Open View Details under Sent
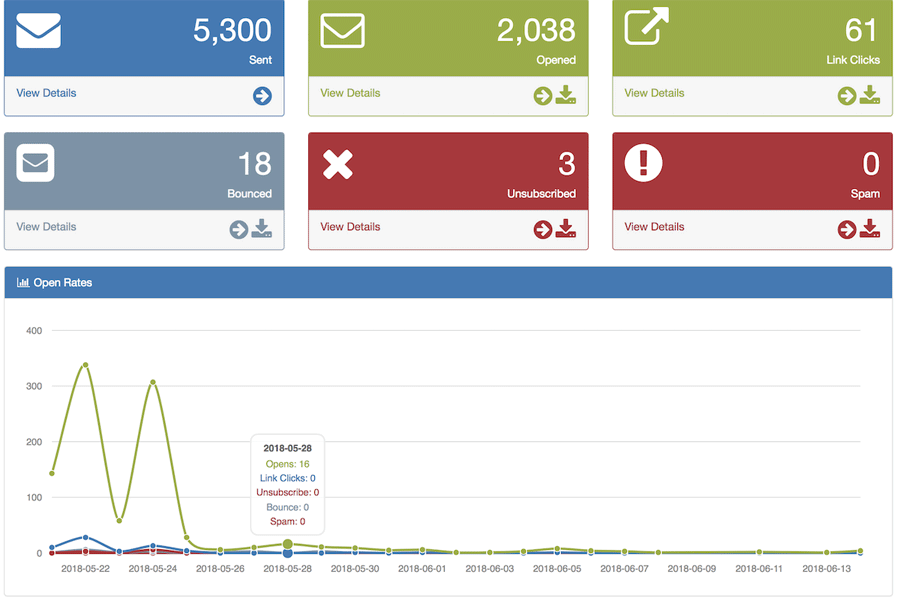 (x=46, y=93)
